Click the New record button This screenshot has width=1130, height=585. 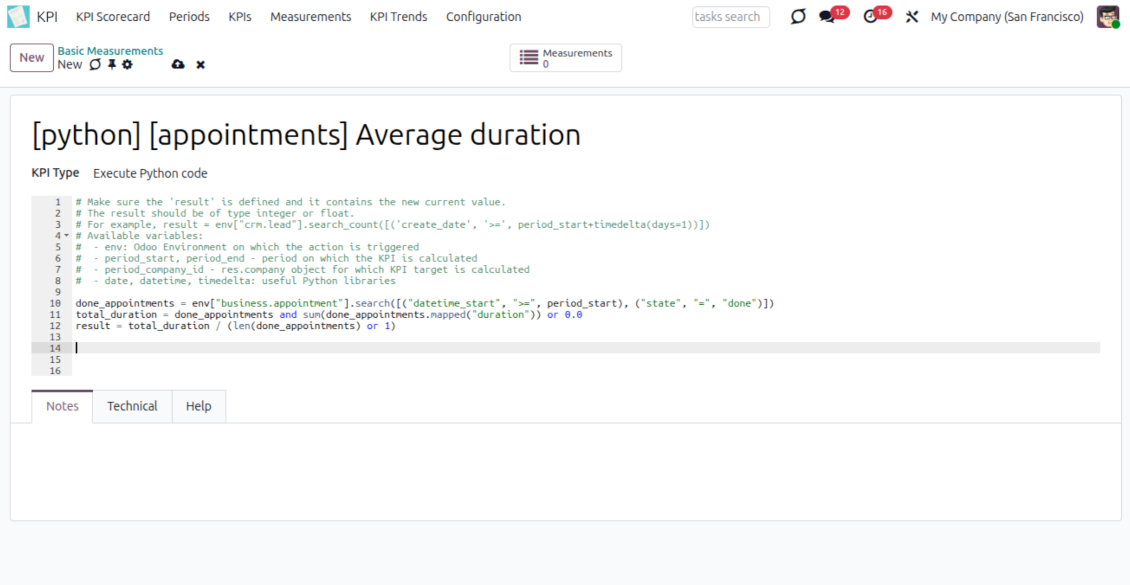(x=32, y=58)
